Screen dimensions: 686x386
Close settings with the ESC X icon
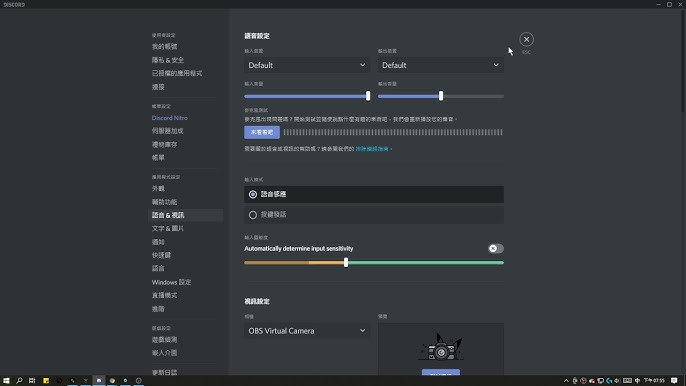[526, 39]
